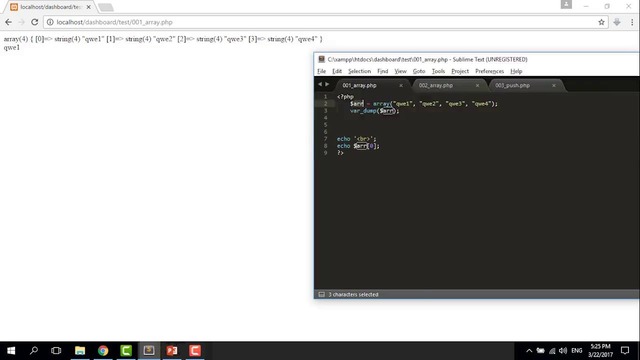The image size is (640, 360).
Task: Open the Chrome profile avatar button
Action: pyautogui.click(x=566, y=4)
